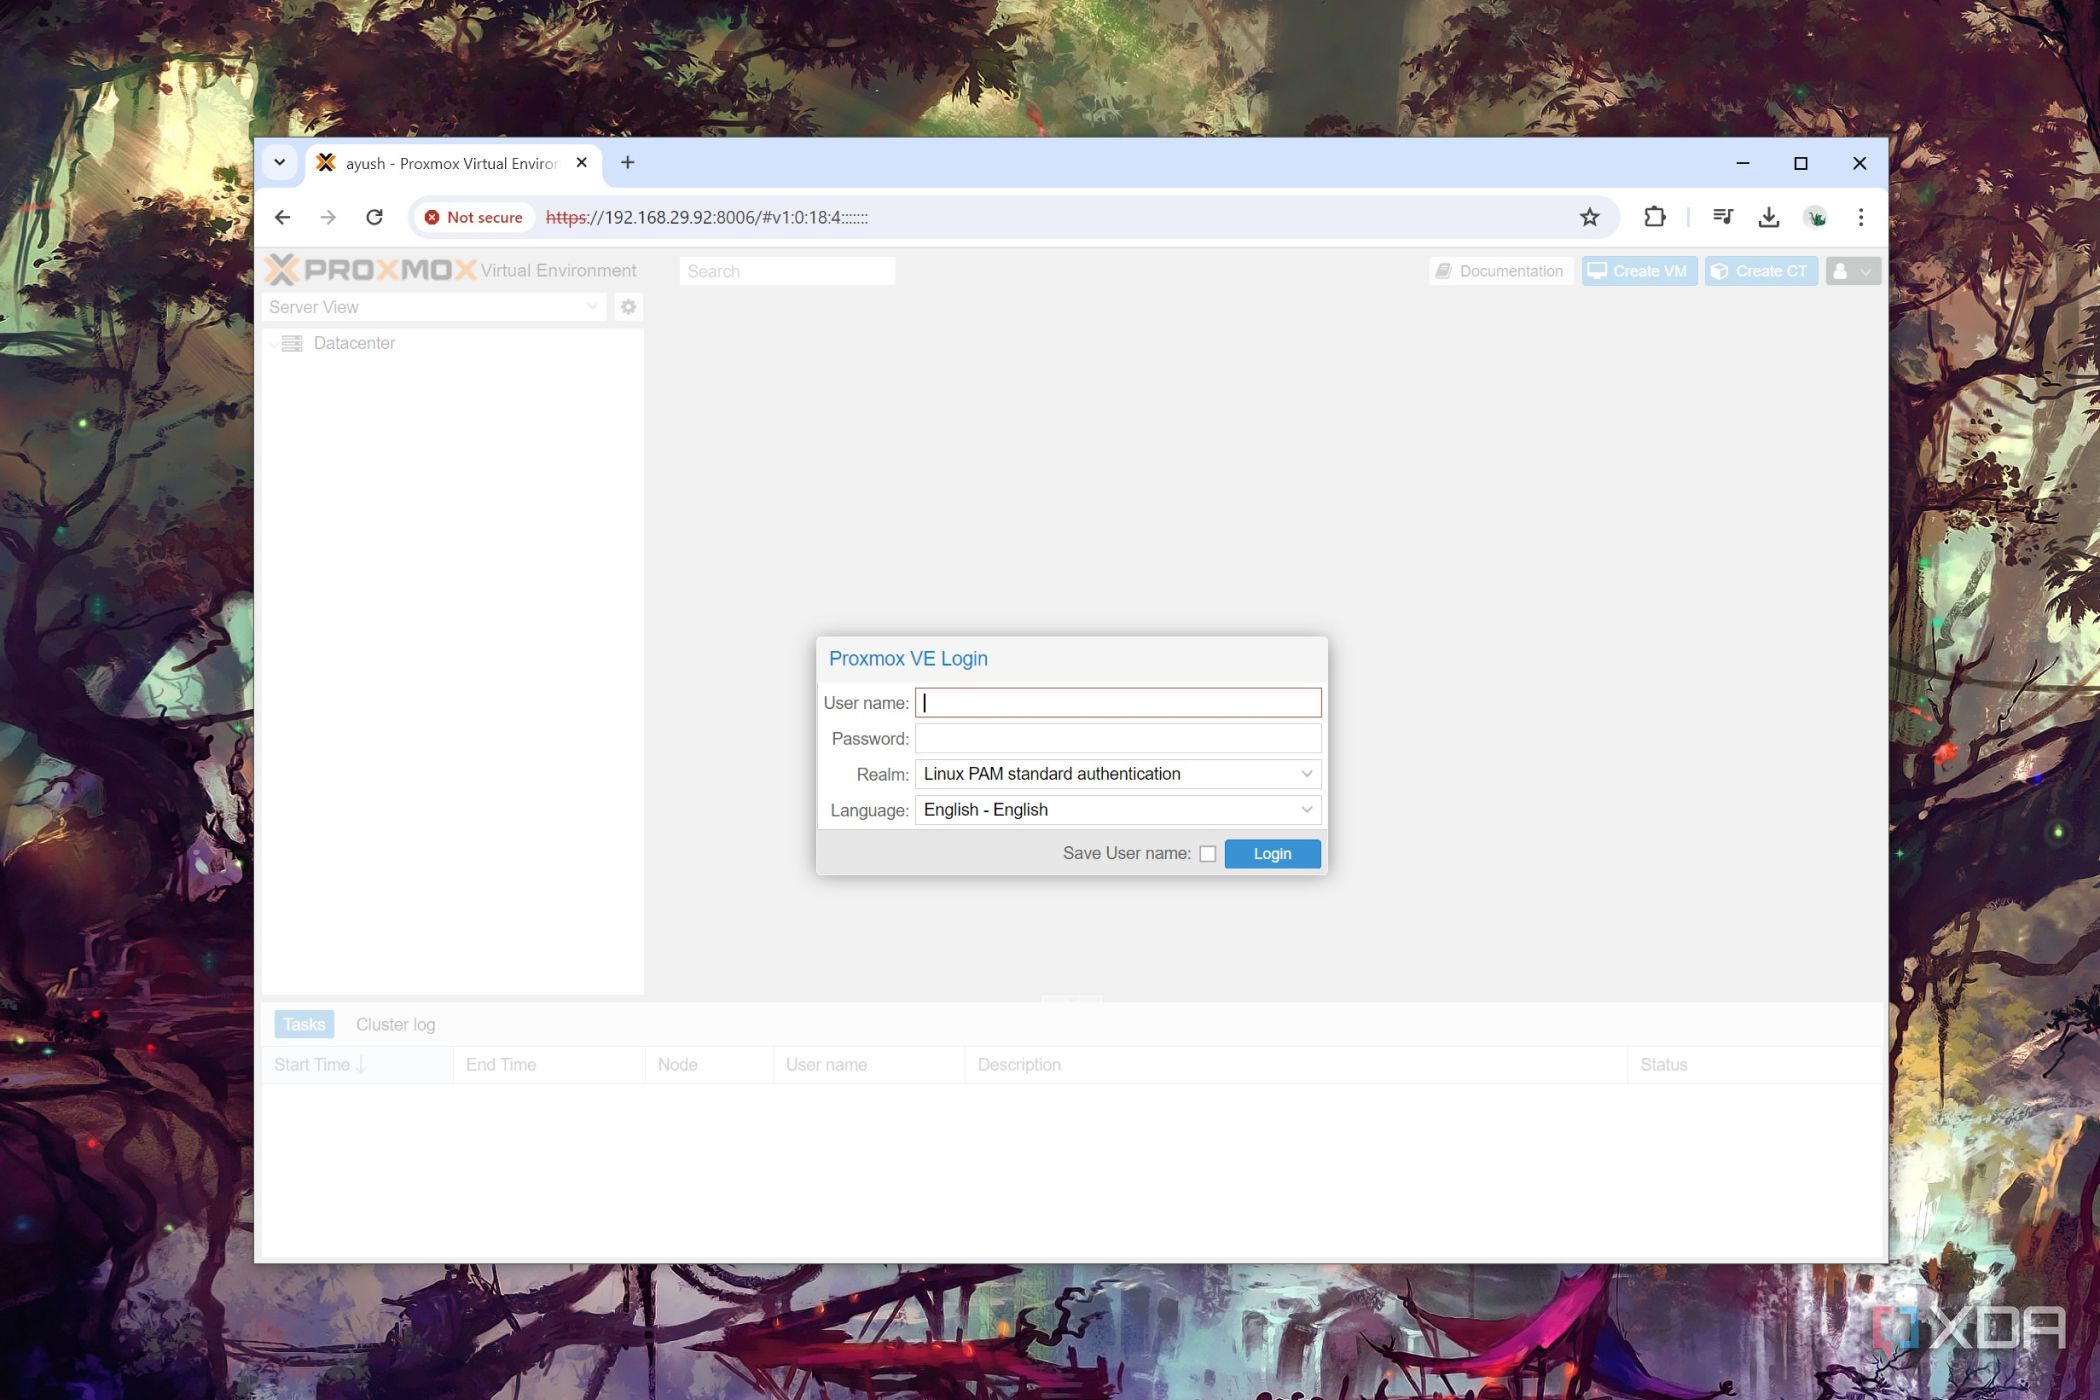The height and width of the screenshot is (1400, 2100).
Task: Click the browser back arrow
Action: click(282, 217)
